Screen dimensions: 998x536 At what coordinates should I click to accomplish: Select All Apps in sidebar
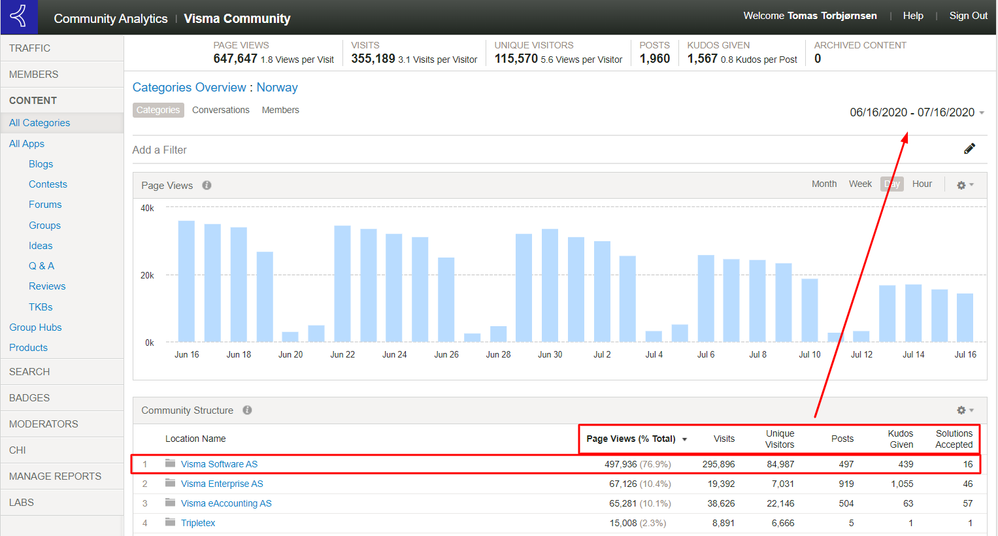pos(27,144)
